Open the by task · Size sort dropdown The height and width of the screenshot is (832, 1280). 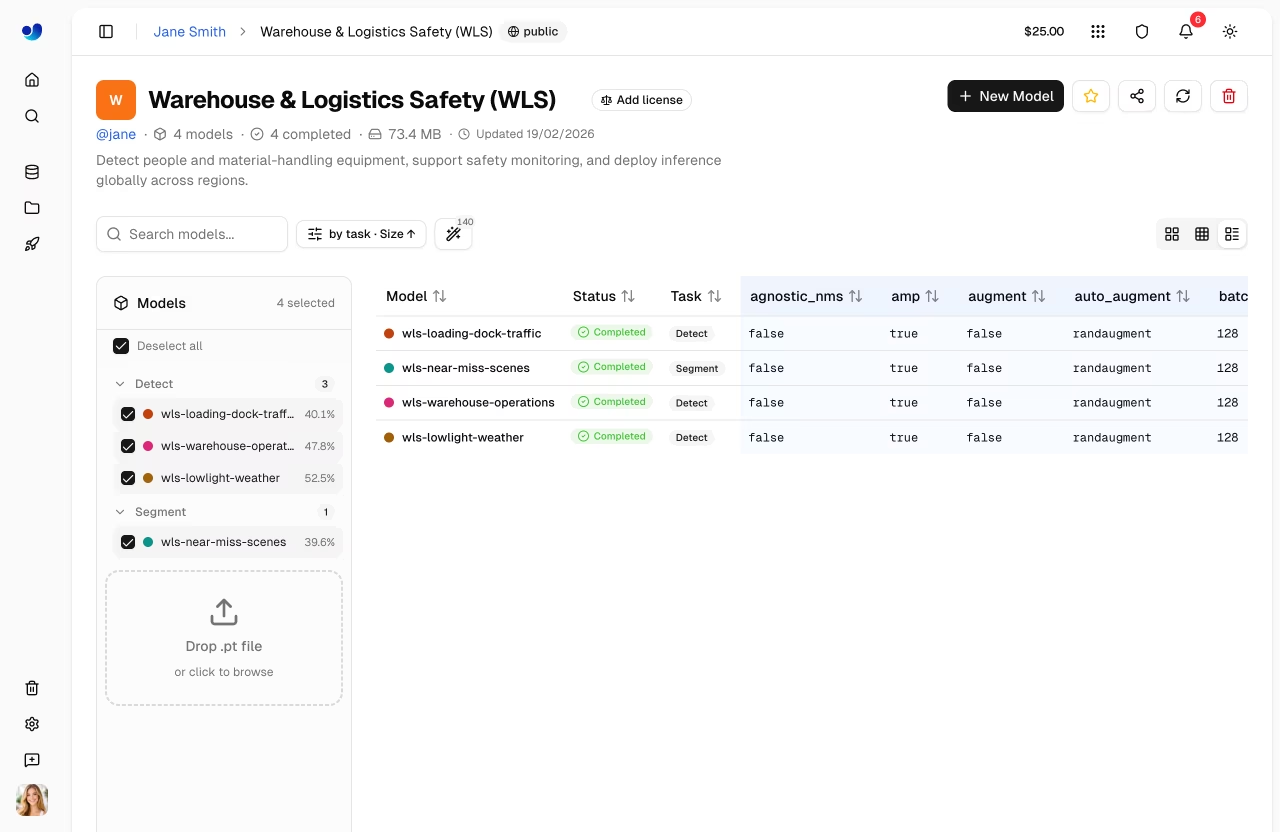[x=361, y=234]
